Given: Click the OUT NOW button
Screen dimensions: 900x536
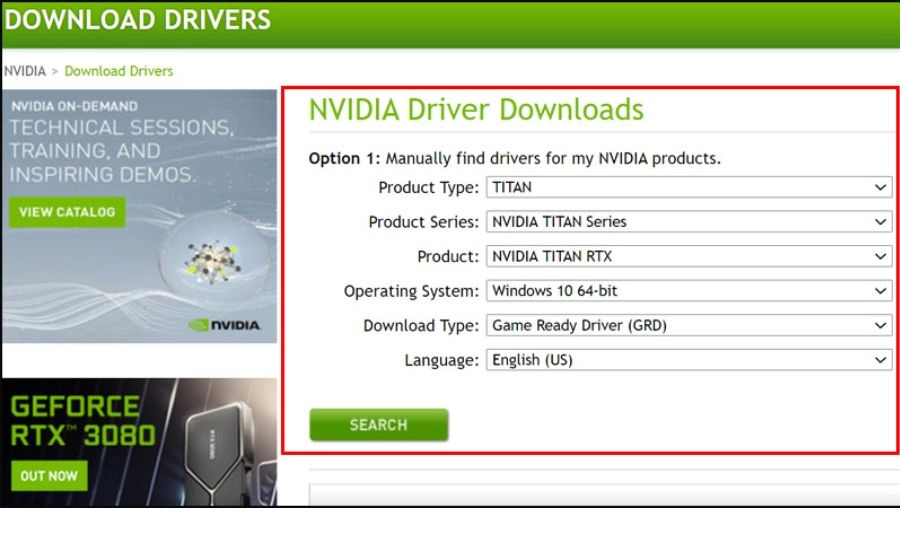Looking at the screenshot, I should 49,476.
